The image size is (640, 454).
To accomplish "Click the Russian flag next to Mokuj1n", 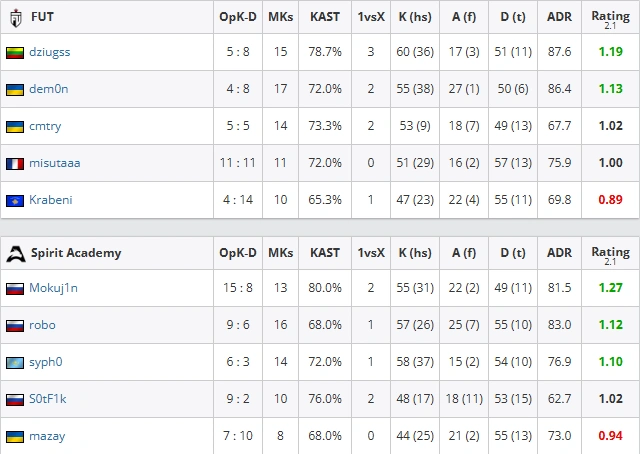I will pyautogui.click(x=15, y=289).
